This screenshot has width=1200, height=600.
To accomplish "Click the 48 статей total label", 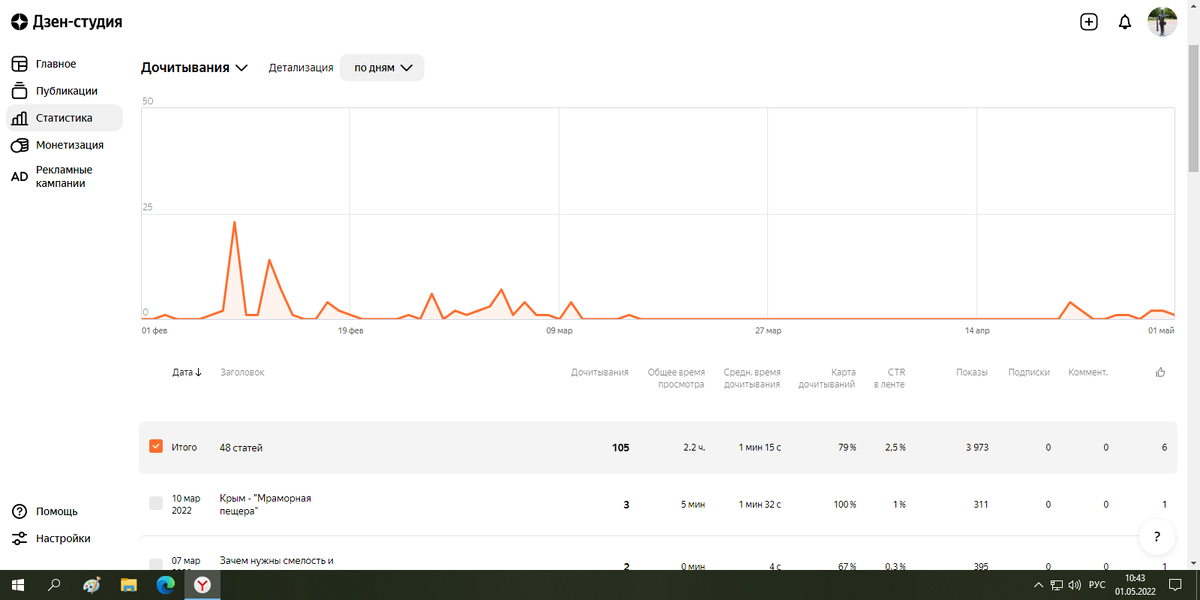I will (x=241, y=448).
